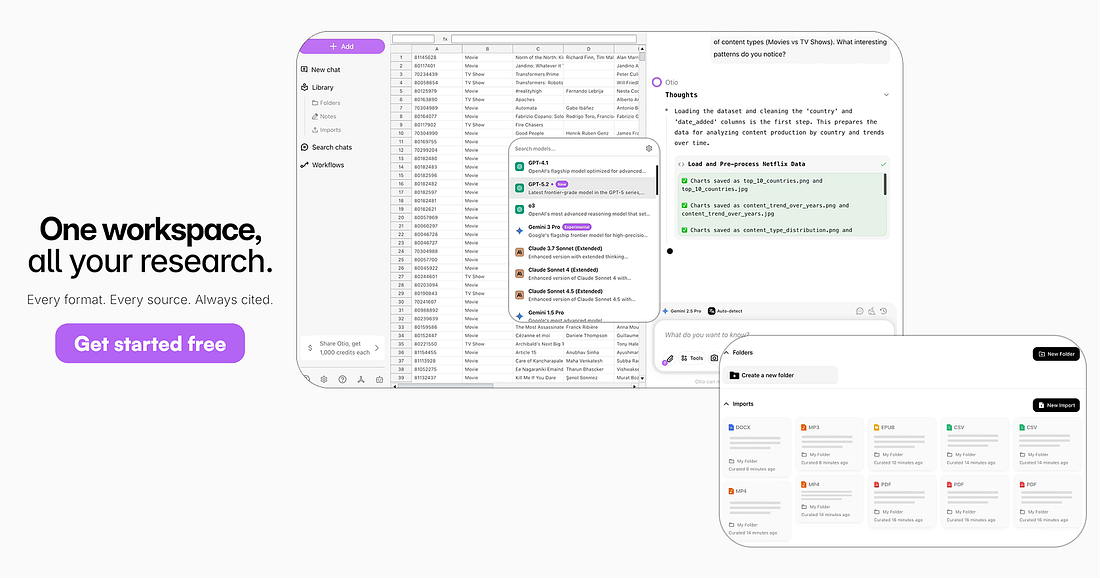Click the code output block scrollbar
The height and width of the screenshot is (578, 1100).
coord(885,184)
